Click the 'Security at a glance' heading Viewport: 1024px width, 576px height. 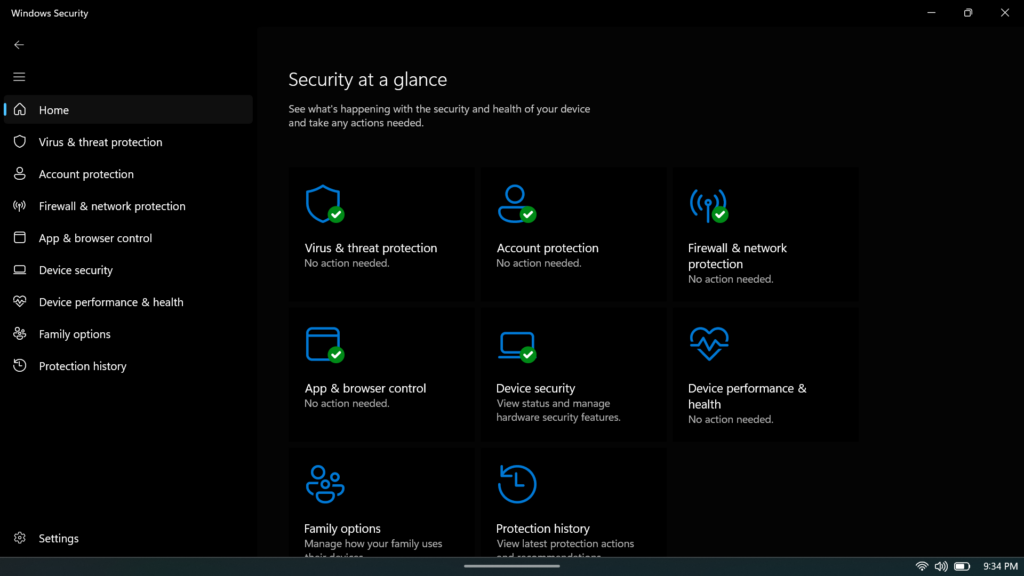click(368, 80)
